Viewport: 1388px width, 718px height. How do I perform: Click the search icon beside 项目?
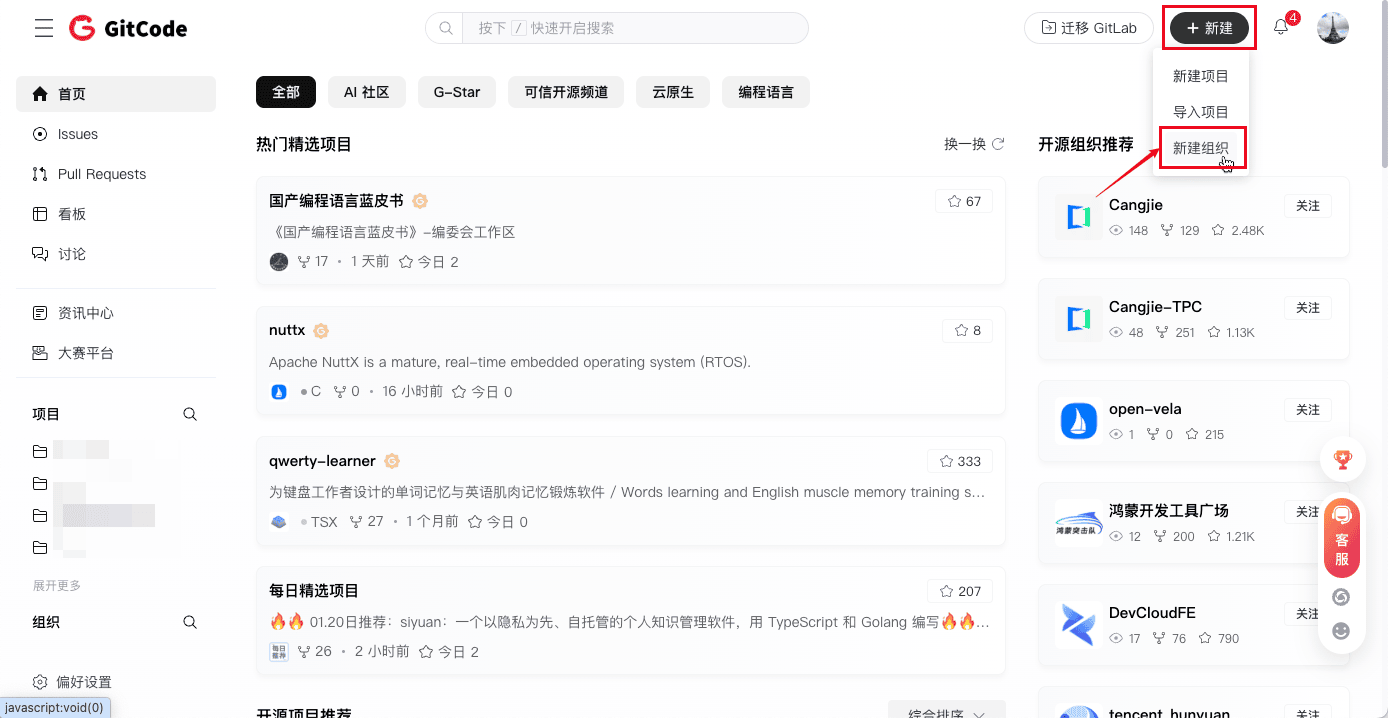click(x=190, y=414)
